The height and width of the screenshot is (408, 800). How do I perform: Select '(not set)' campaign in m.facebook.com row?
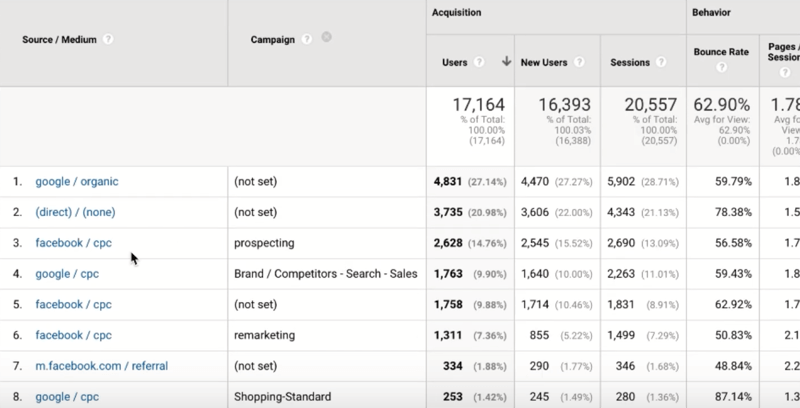[x=256, y=366]
